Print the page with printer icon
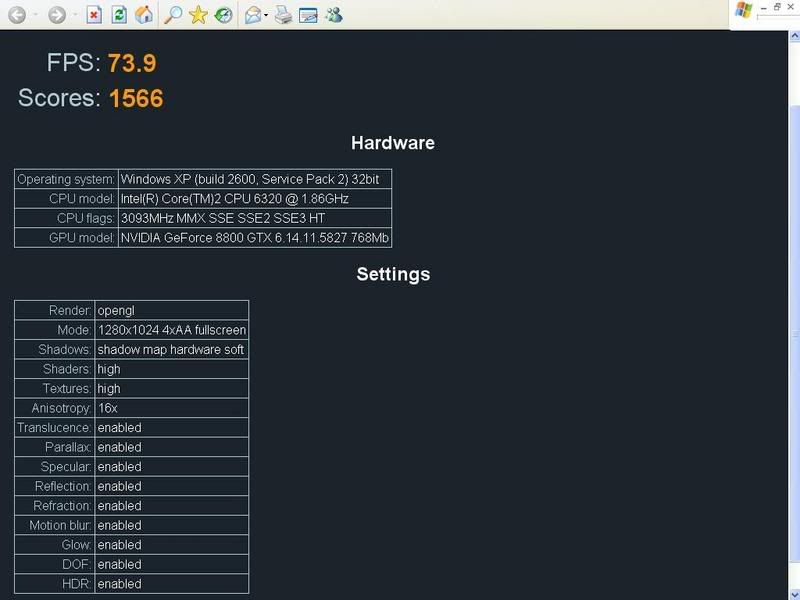The image size is (800, 600). [283, 15]
